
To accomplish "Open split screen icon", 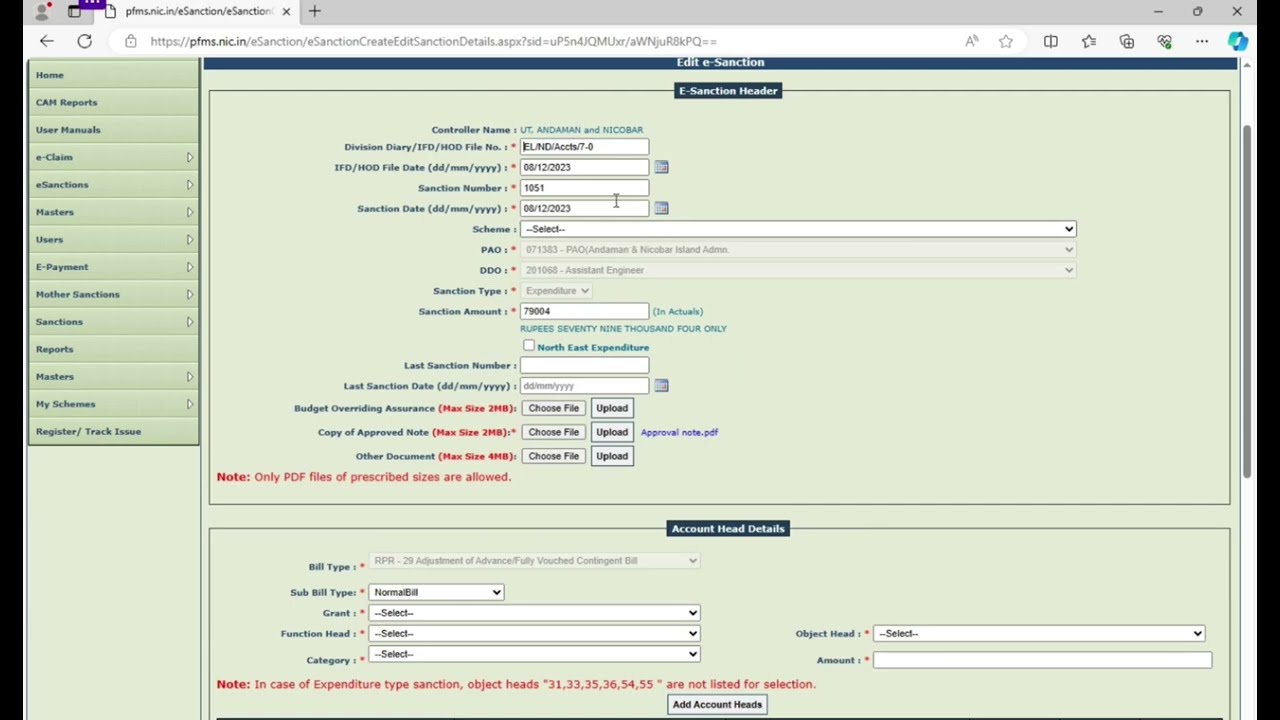I will click(x=1051, y=41).
